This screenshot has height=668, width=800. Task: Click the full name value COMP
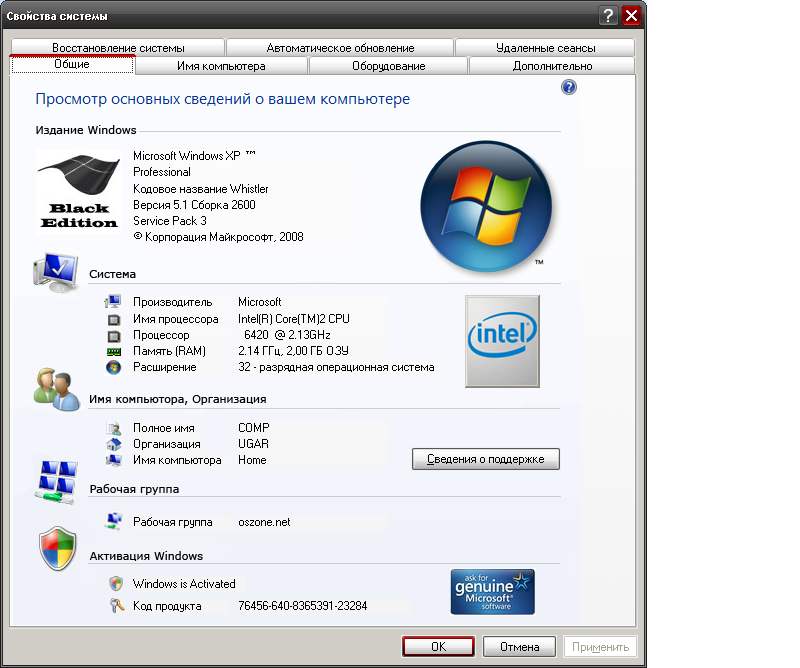pos(254,428)
